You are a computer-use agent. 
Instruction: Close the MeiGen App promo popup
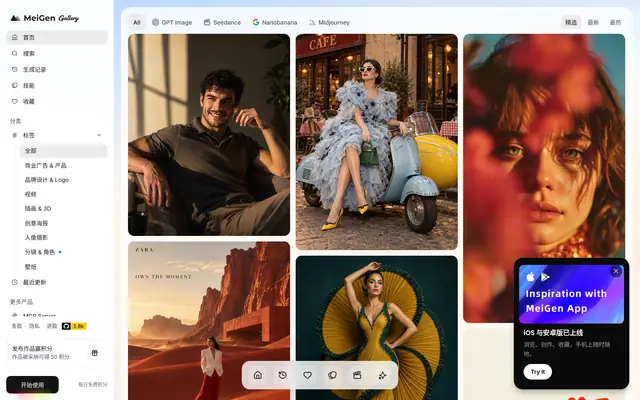616,271
